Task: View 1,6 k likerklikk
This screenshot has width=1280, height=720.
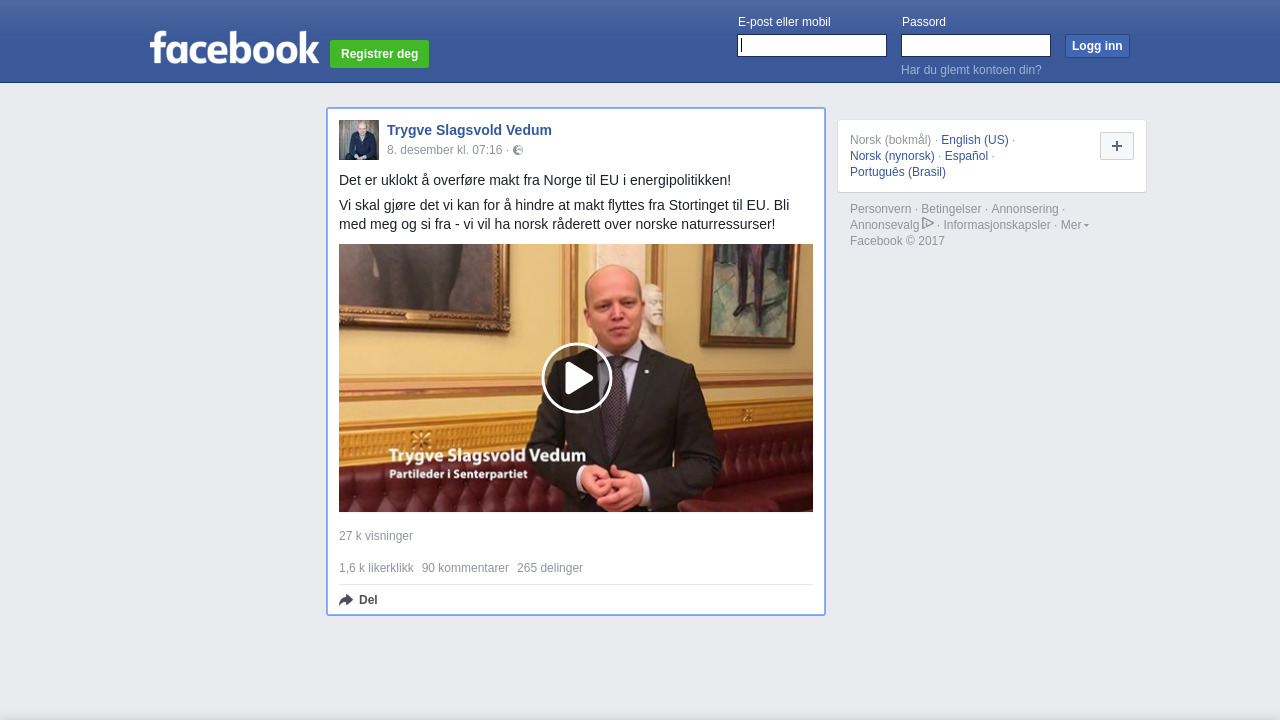Action: (x=376, y=568)
